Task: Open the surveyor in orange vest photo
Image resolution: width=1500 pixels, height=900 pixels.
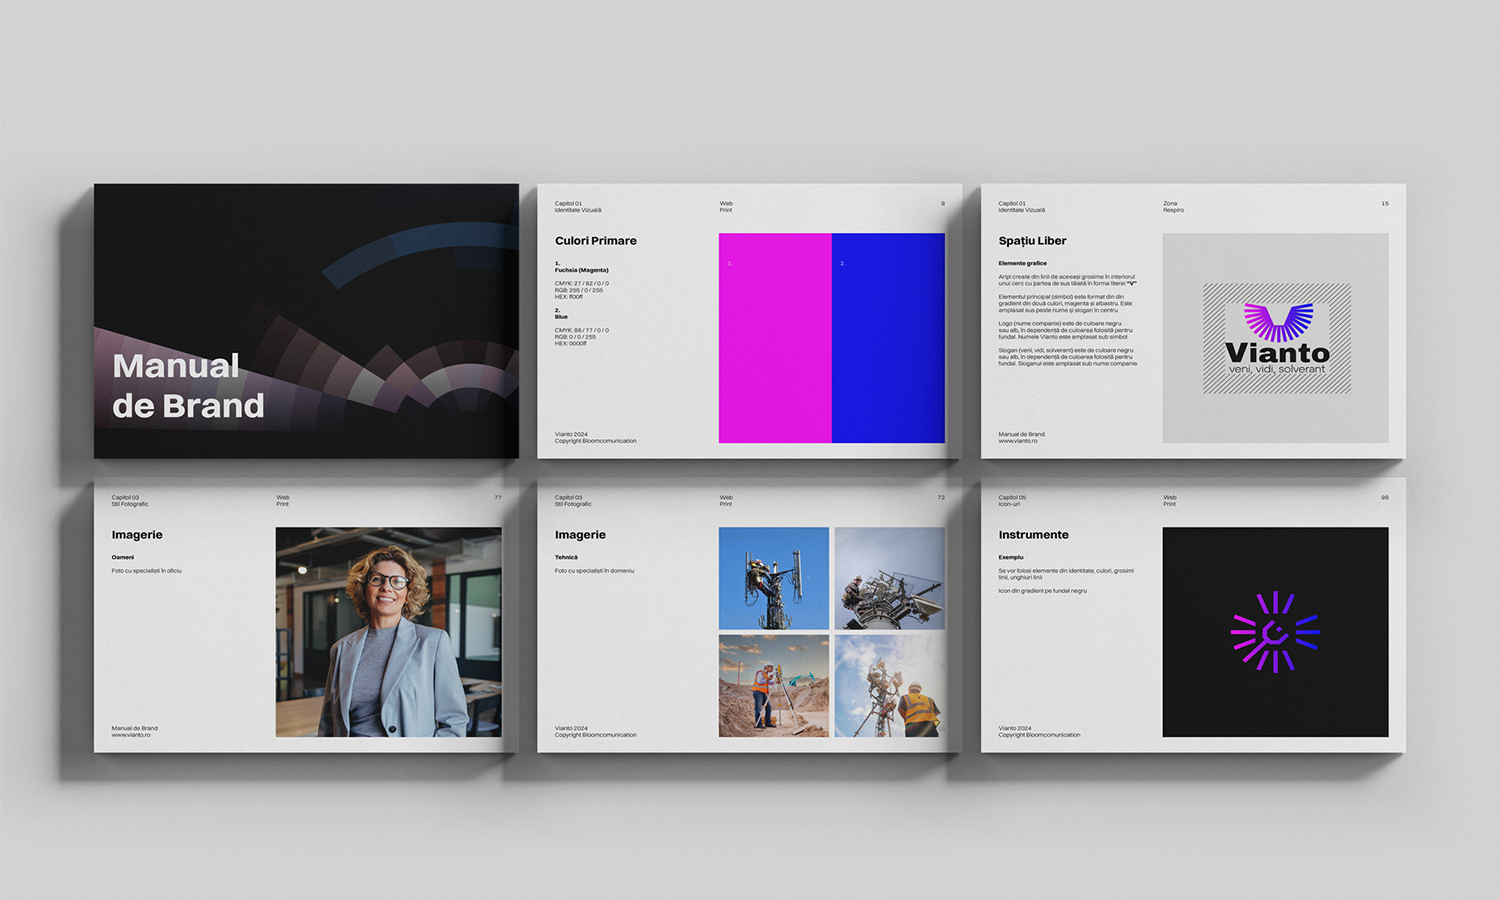Action: point(773,686)
